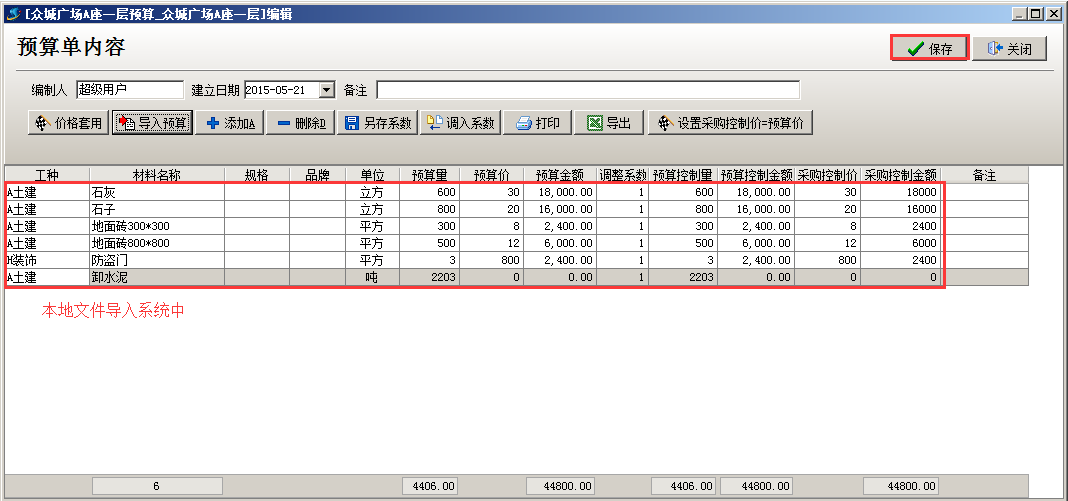Click the 打印 print button
Screen dimensions: 1068x501
538,123
